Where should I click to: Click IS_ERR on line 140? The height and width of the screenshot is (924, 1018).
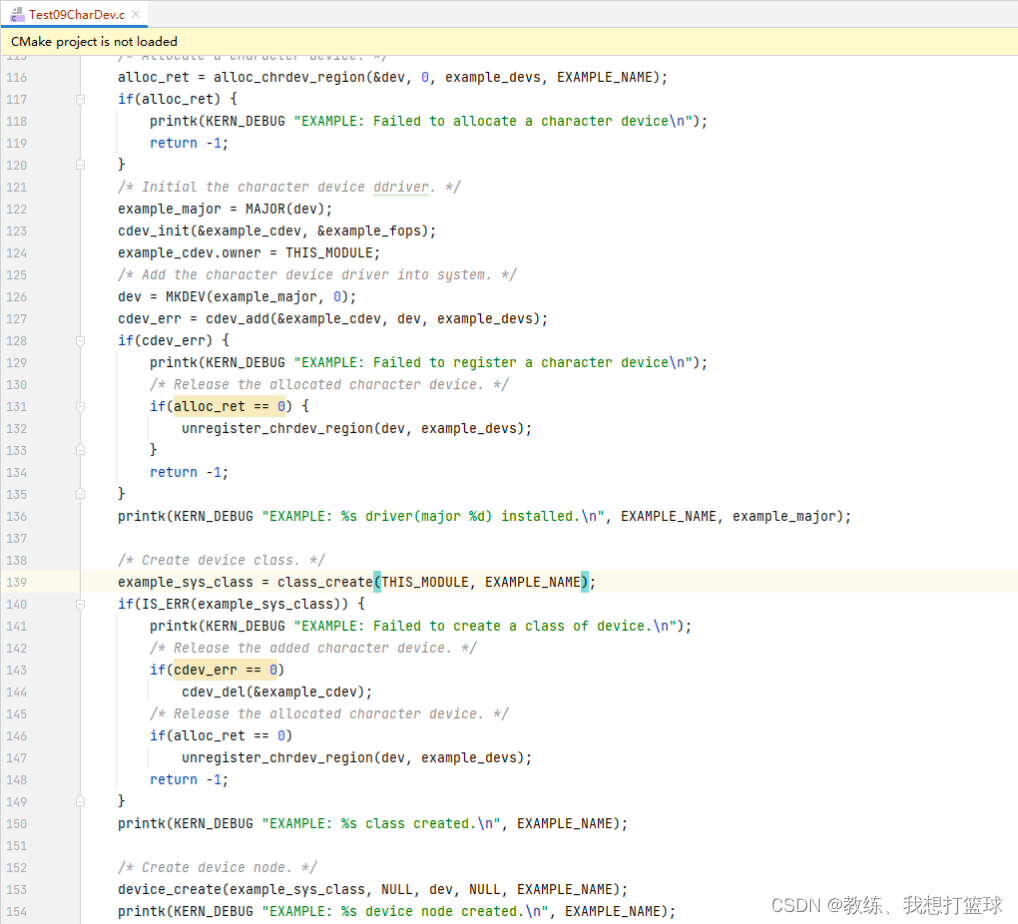click(x=166, y=605)
